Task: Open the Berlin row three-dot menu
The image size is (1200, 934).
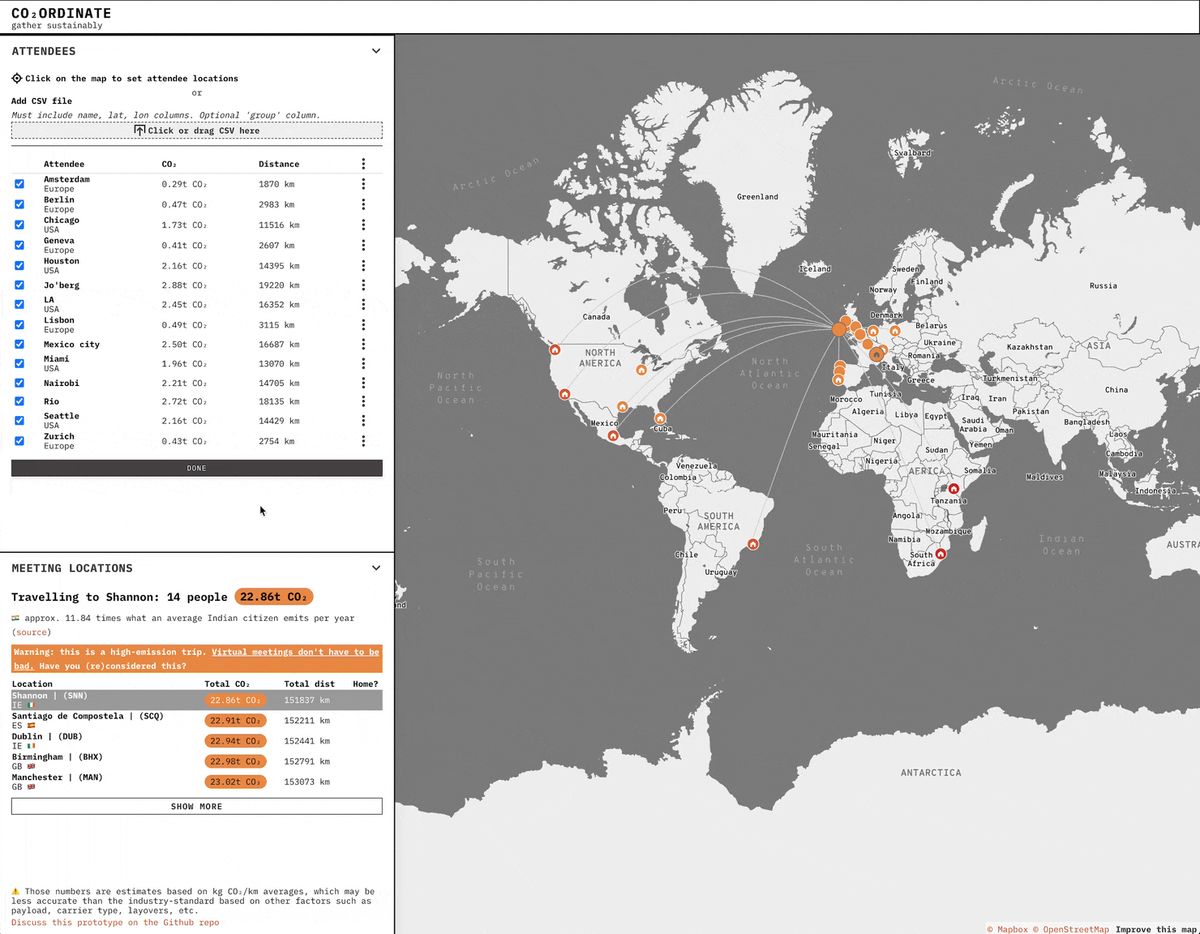Action: click(x=363, y=204)
